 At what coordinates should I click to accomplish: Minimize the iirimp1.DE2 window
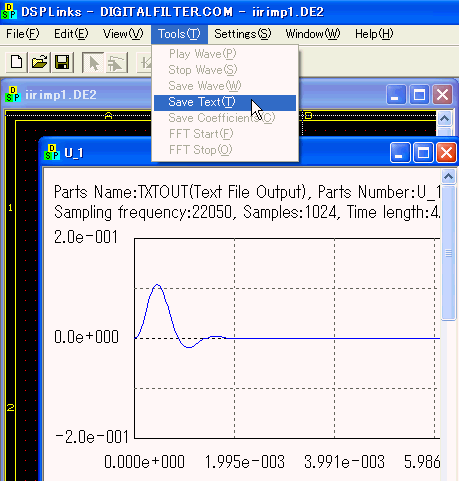coord(396,95)
